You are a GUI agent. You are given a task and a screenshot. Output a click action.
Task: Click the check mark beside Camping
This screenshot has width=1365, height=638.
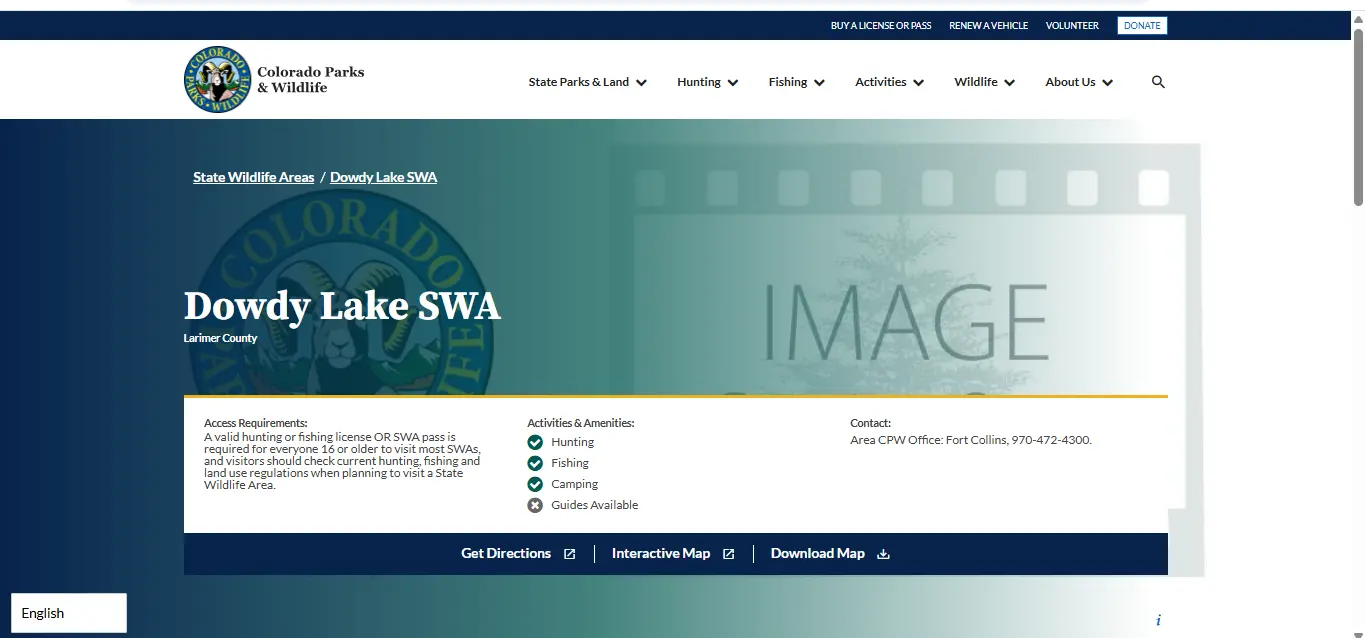tap(535, 484)
